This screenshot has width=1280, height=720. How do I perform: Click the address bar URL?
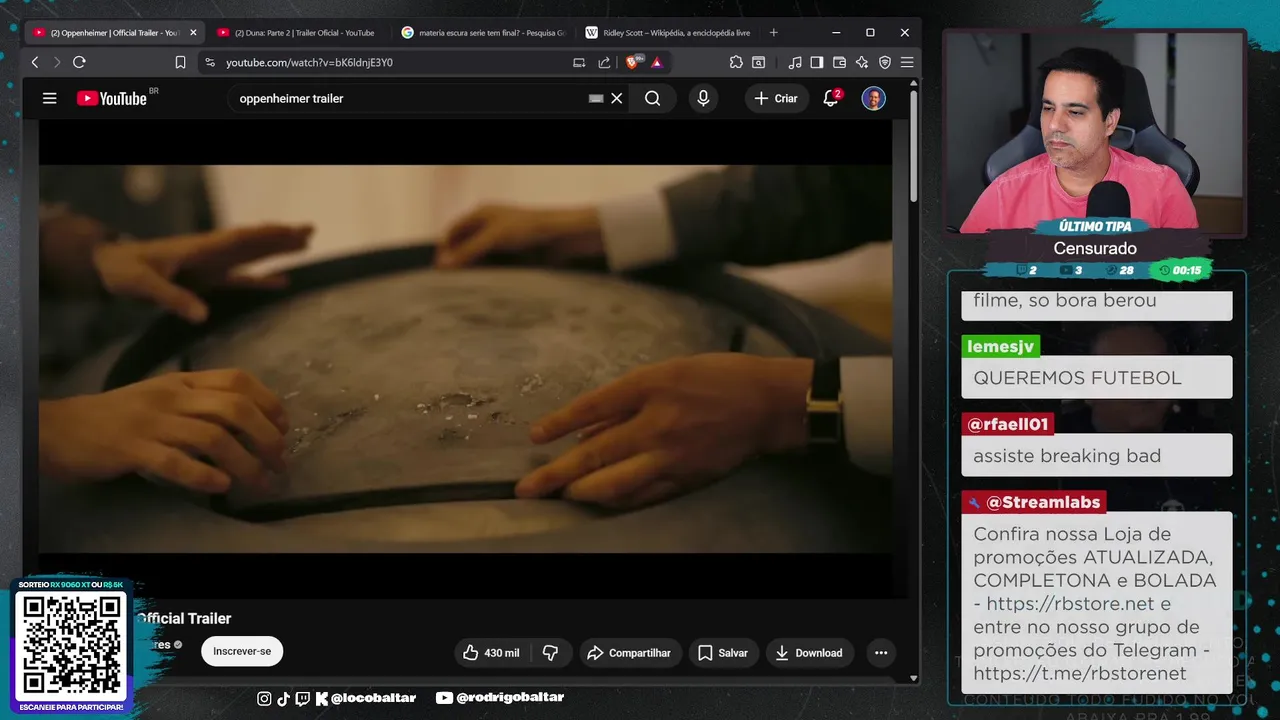pos(309,62)
